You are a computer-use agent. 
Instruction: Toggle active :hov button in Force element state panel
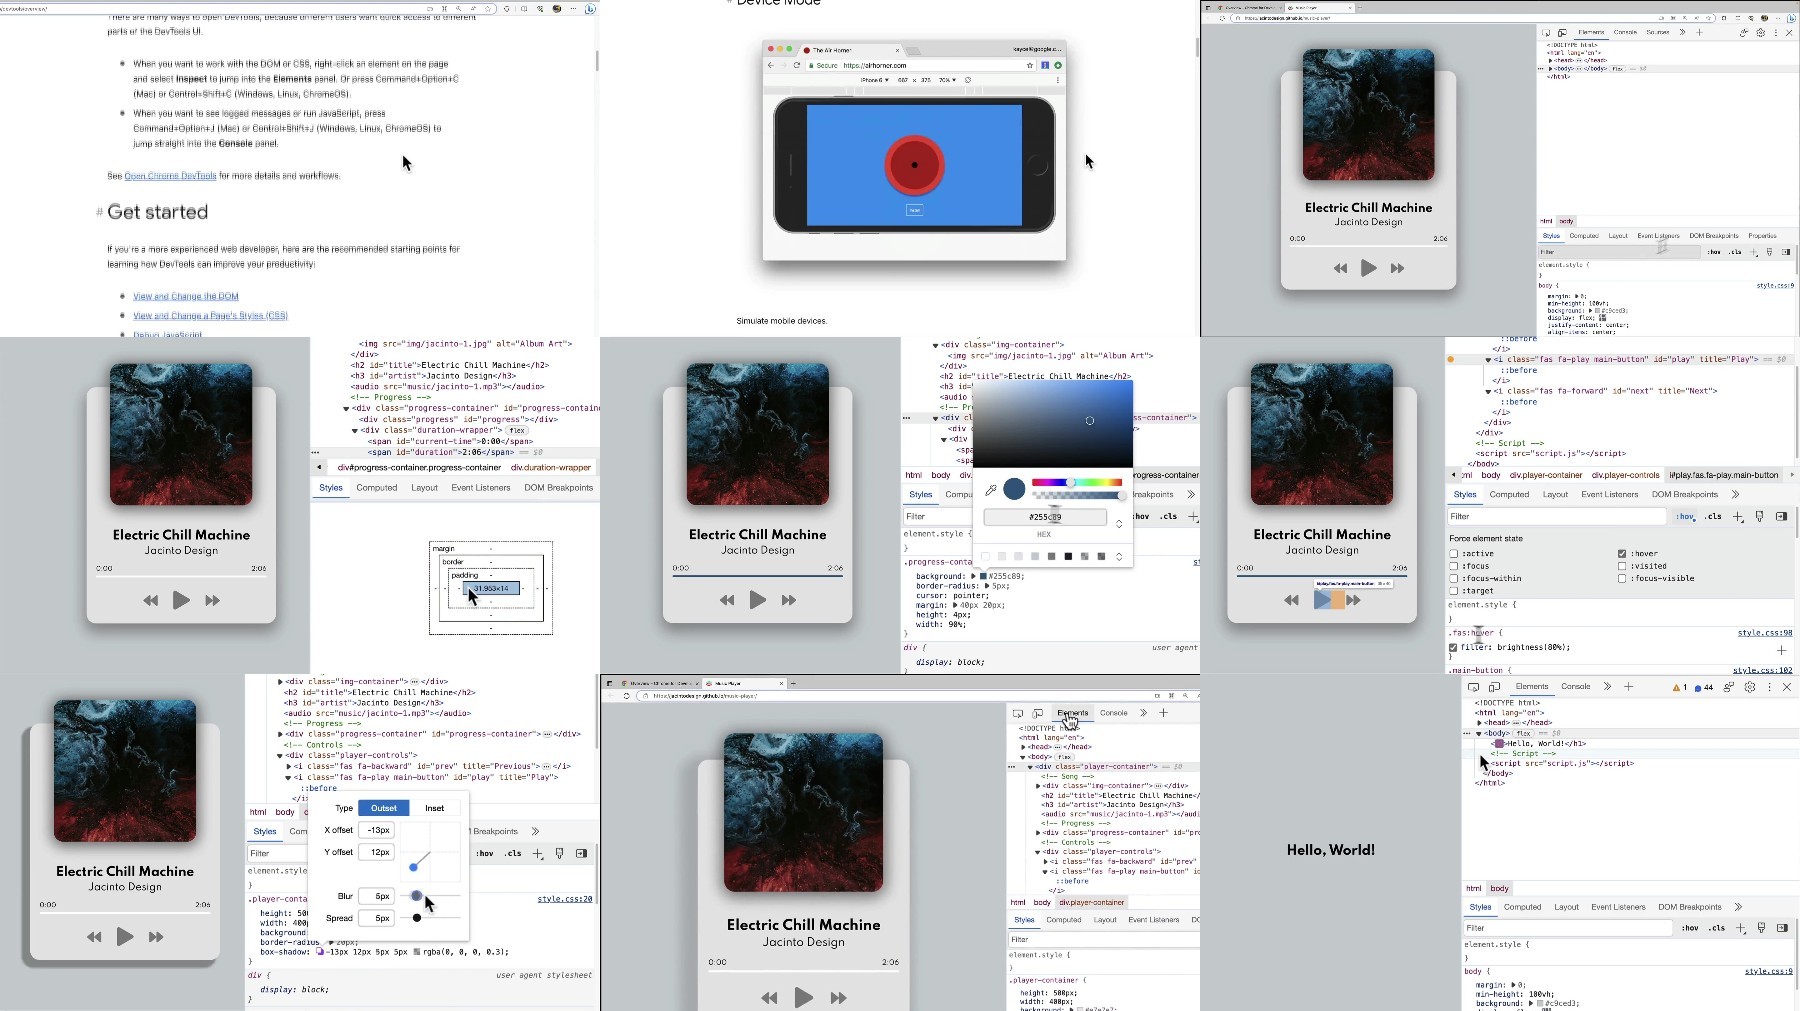(1686, 517)
